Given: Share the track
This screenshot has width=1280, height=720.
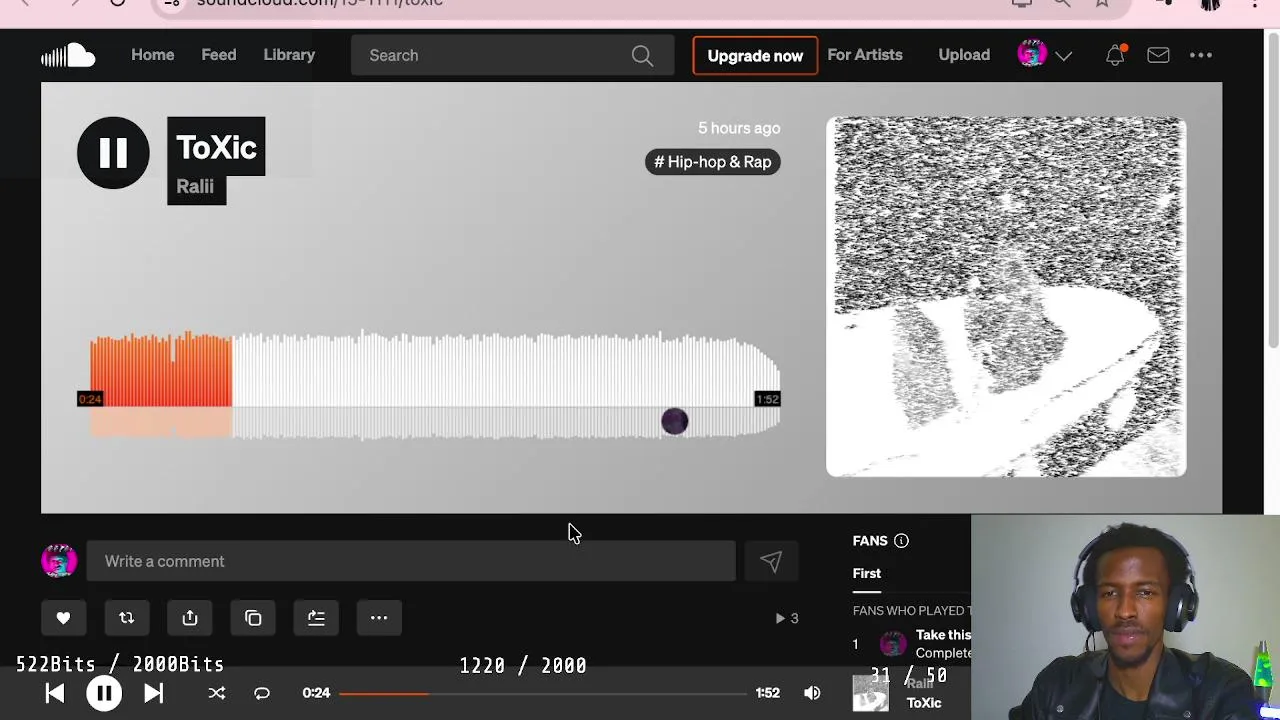Looking at the screenshot, I should [190, 618].
